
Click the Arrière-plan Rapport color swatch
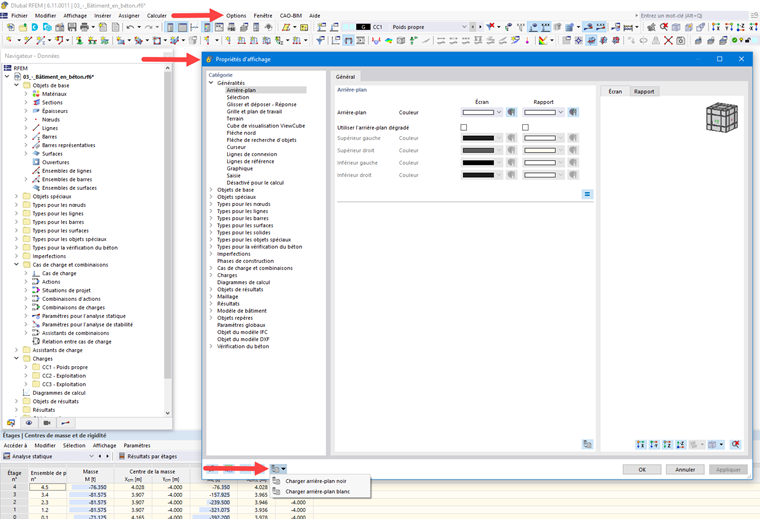point(539,112)
